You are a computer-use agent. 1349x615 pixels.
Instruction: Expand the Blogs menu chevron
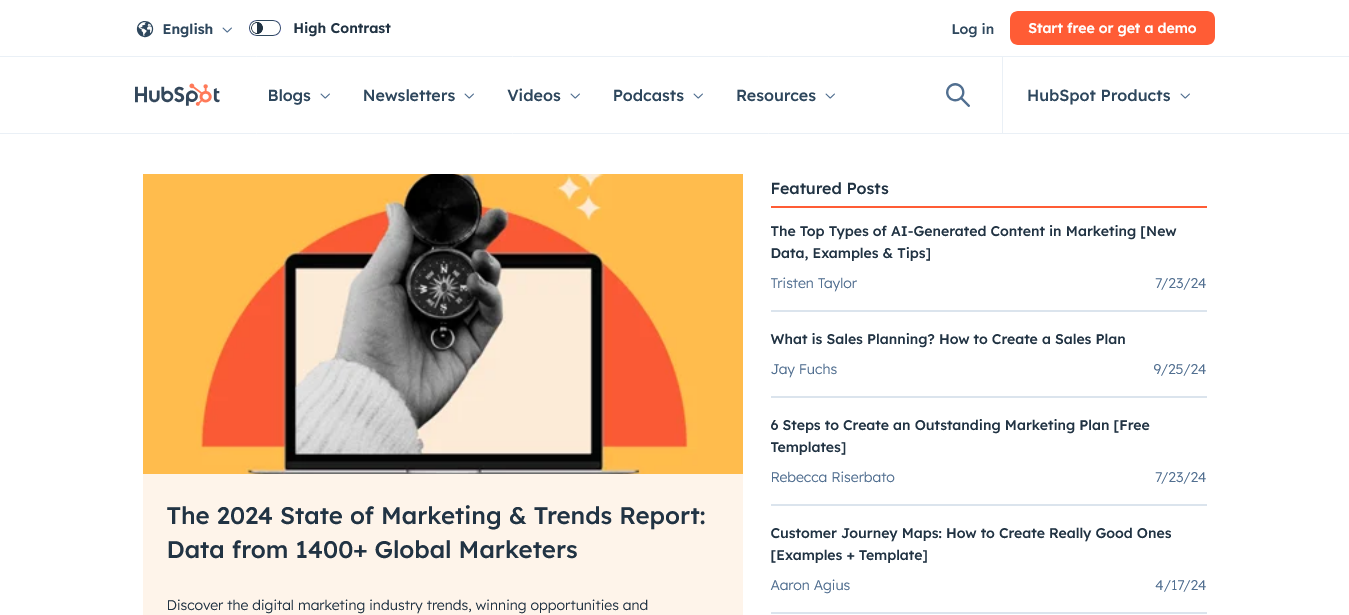325,96
